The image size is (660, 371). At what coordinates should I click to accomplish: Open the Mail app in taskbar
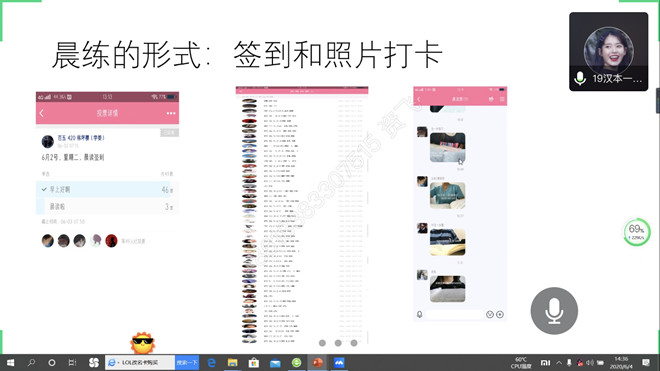coord(275,363)
